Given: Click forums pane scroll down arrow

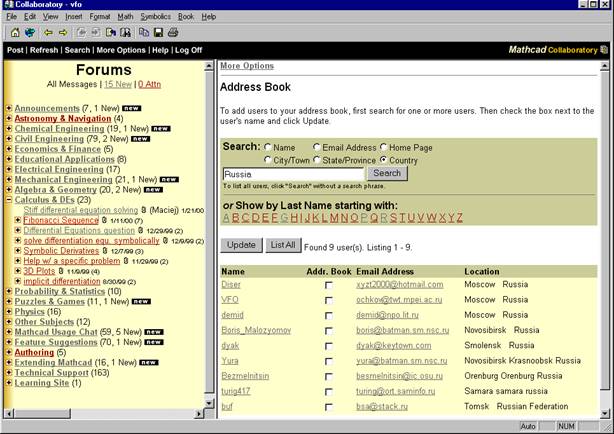Looking at the screenshot, I should pyautogui.click(x=209, y=403).
